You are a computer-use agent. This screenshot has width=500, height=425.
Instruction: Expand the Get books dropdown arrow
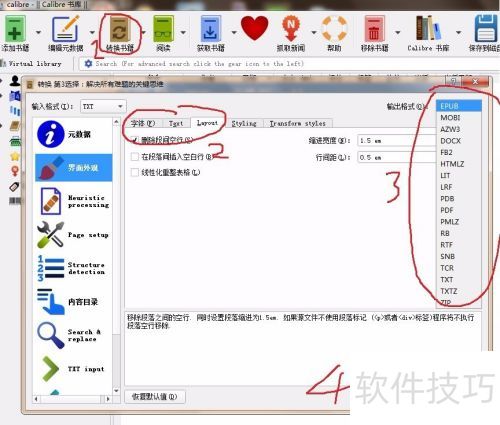click(234, 32)
